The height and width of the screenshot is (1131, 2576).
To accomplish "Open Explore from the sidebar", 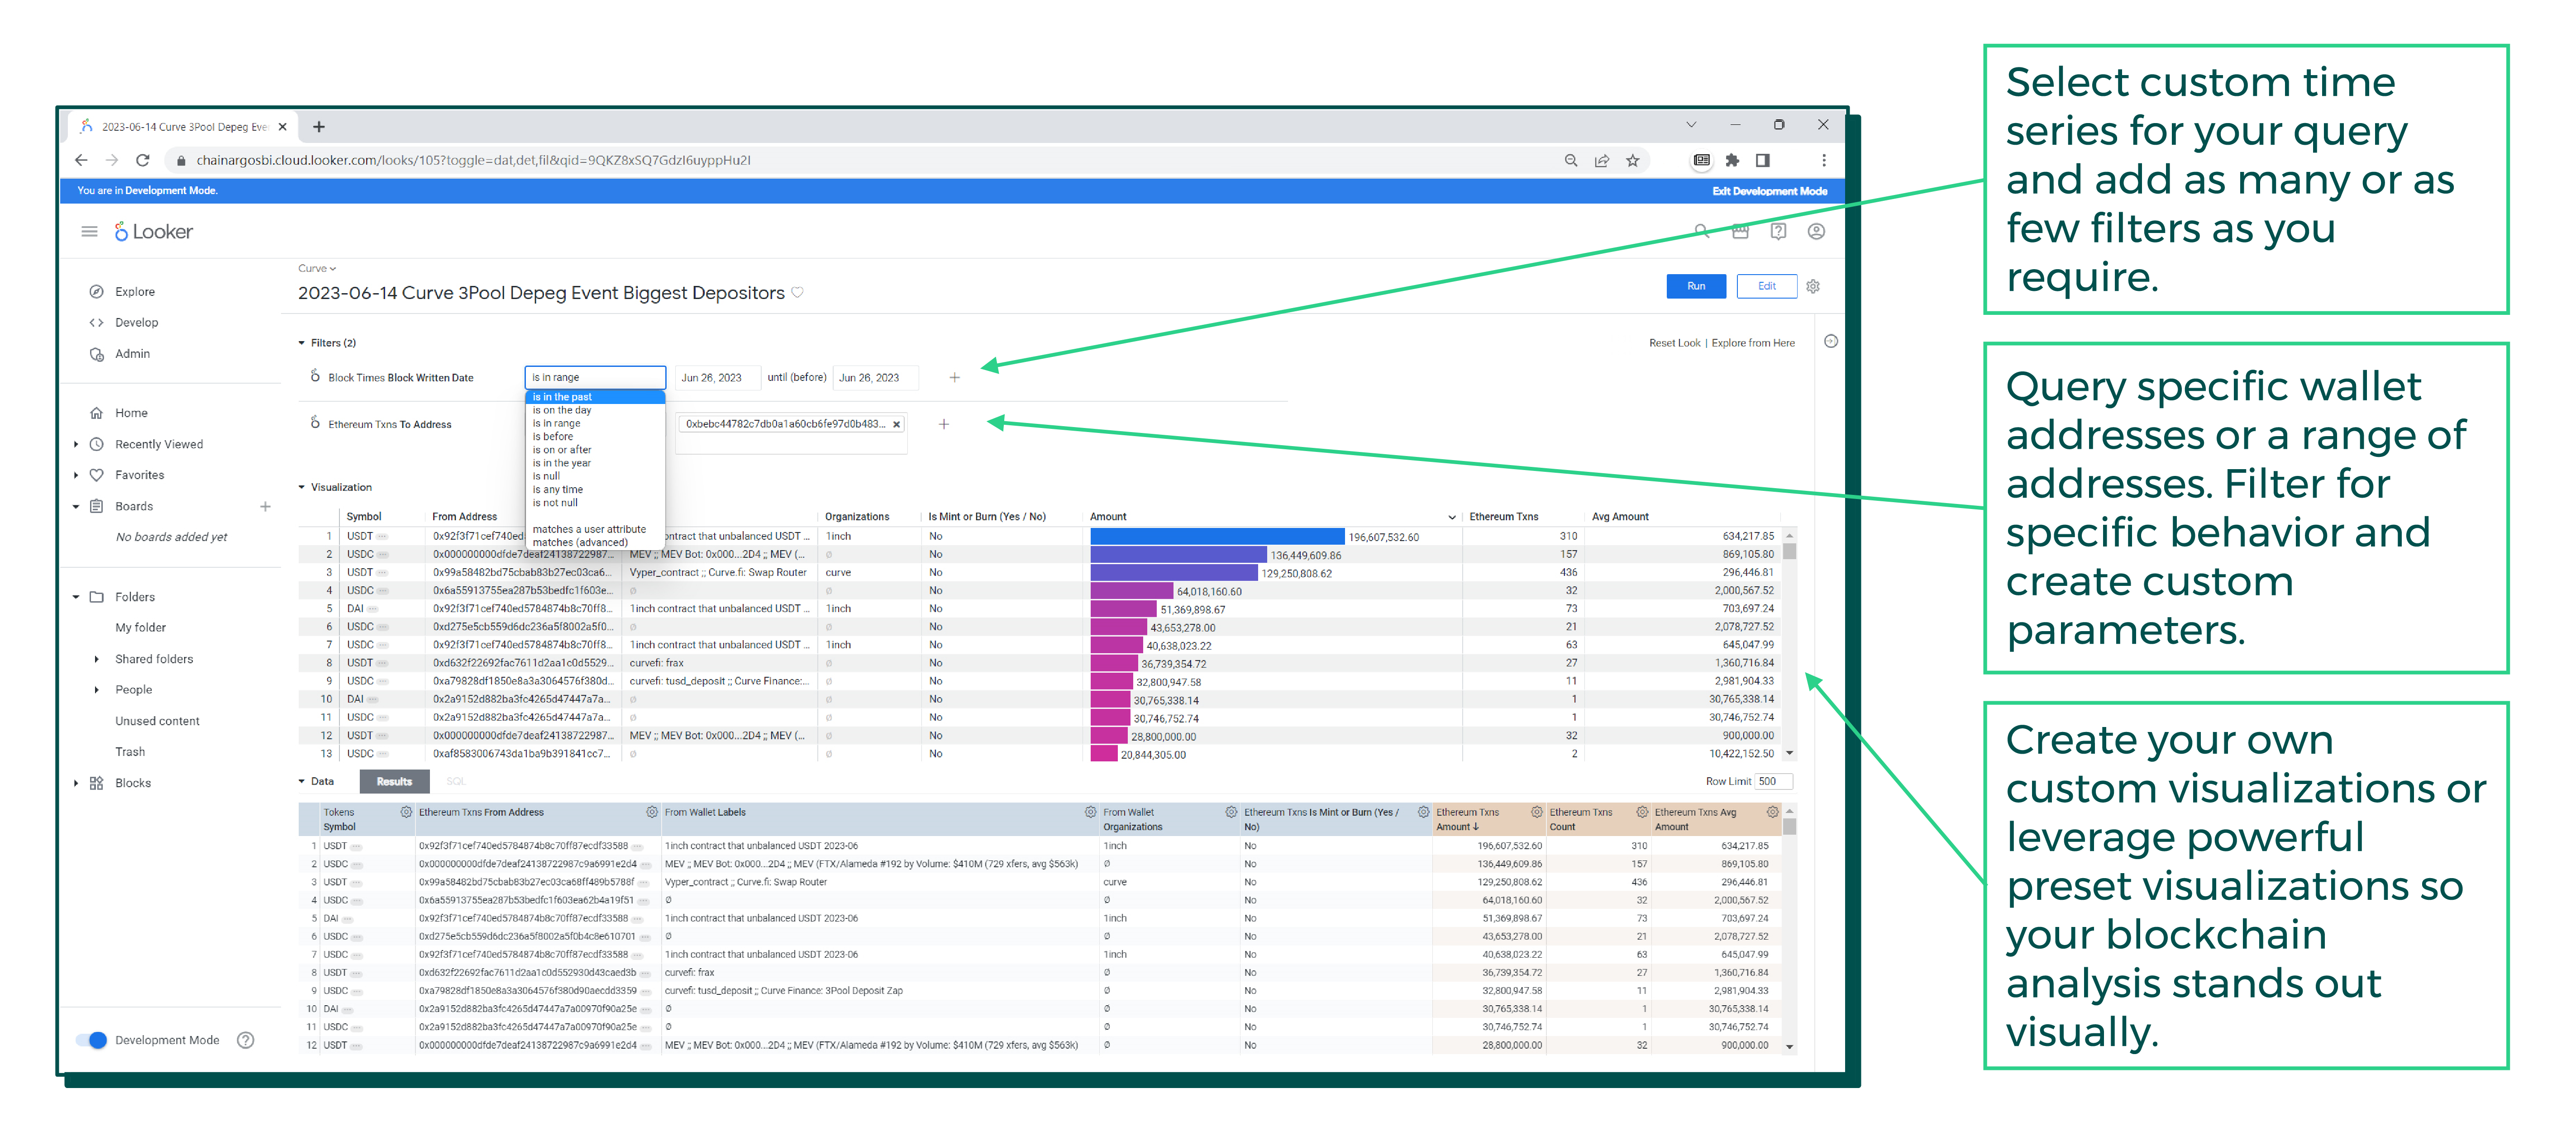I will point(134,292).
